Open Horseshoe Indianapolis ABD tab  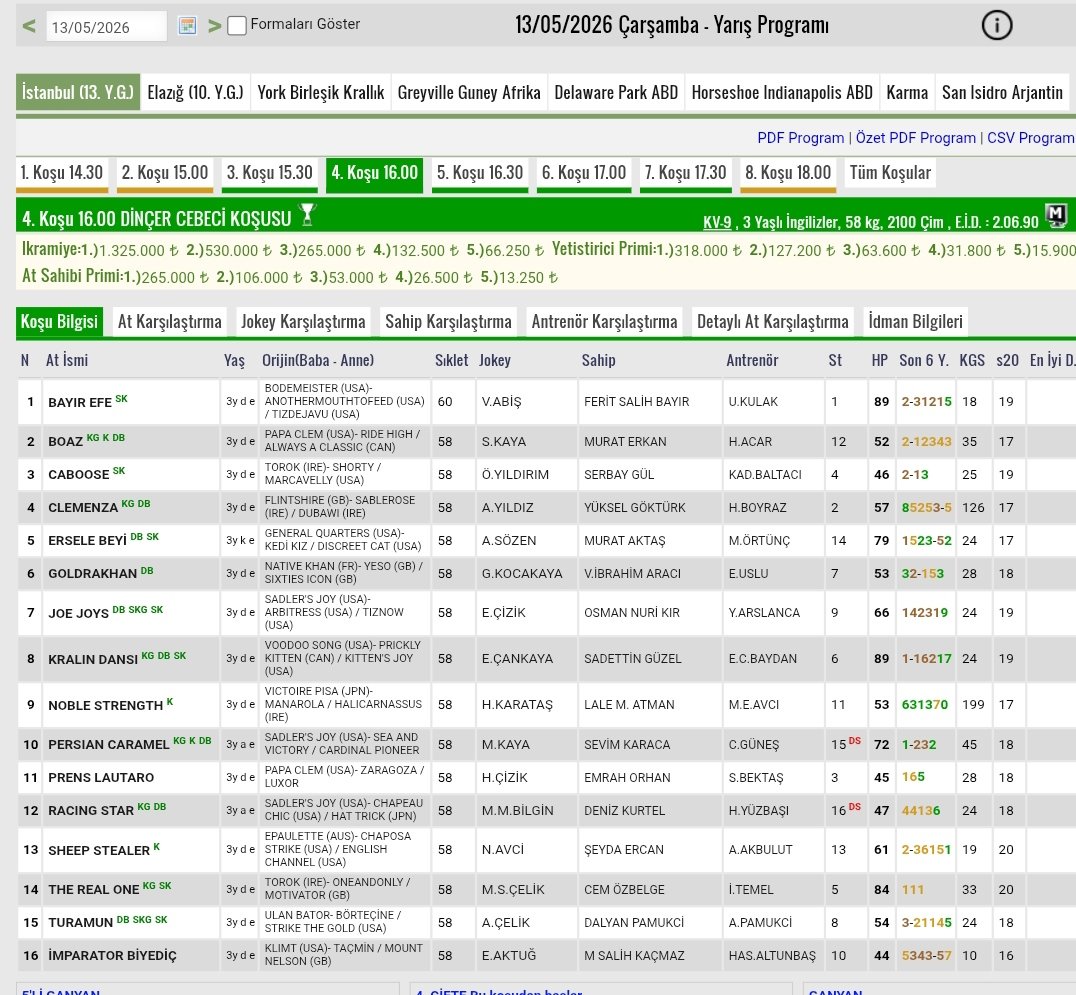[x=782, y=92]
